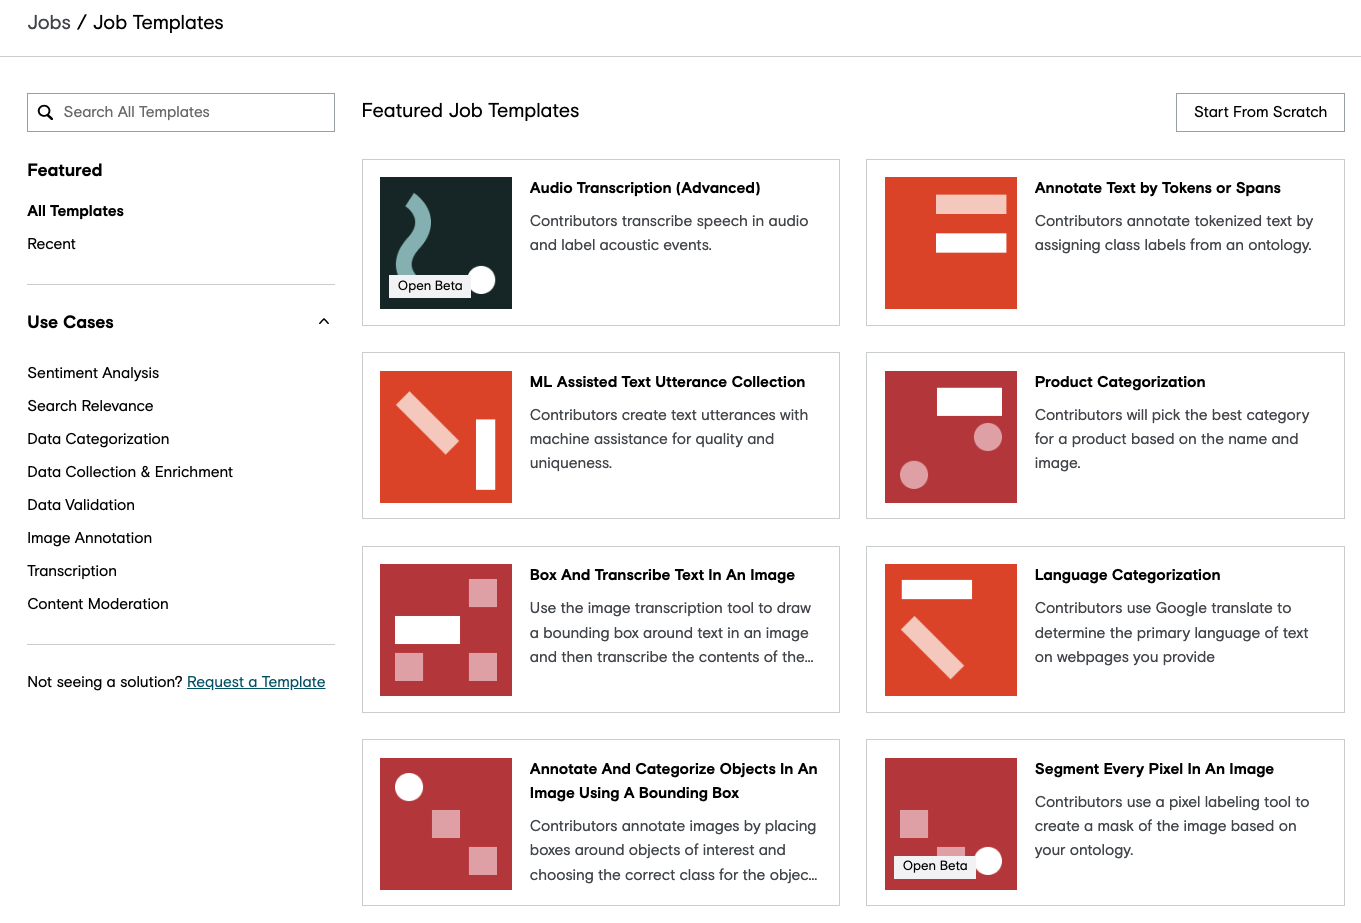This screenshot has height=923, width=1361.
Task: Filter by Image Annotation use case
Action: coord(90,538)
